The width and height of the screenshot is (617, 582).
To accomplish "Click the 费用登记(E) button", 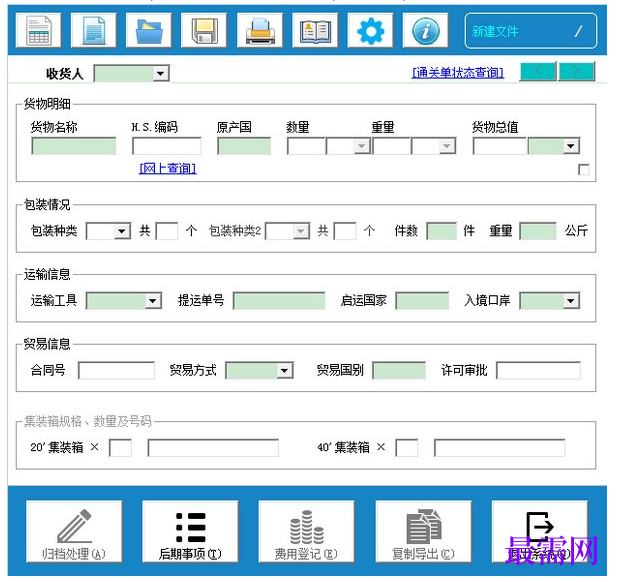I will point(306,532).
